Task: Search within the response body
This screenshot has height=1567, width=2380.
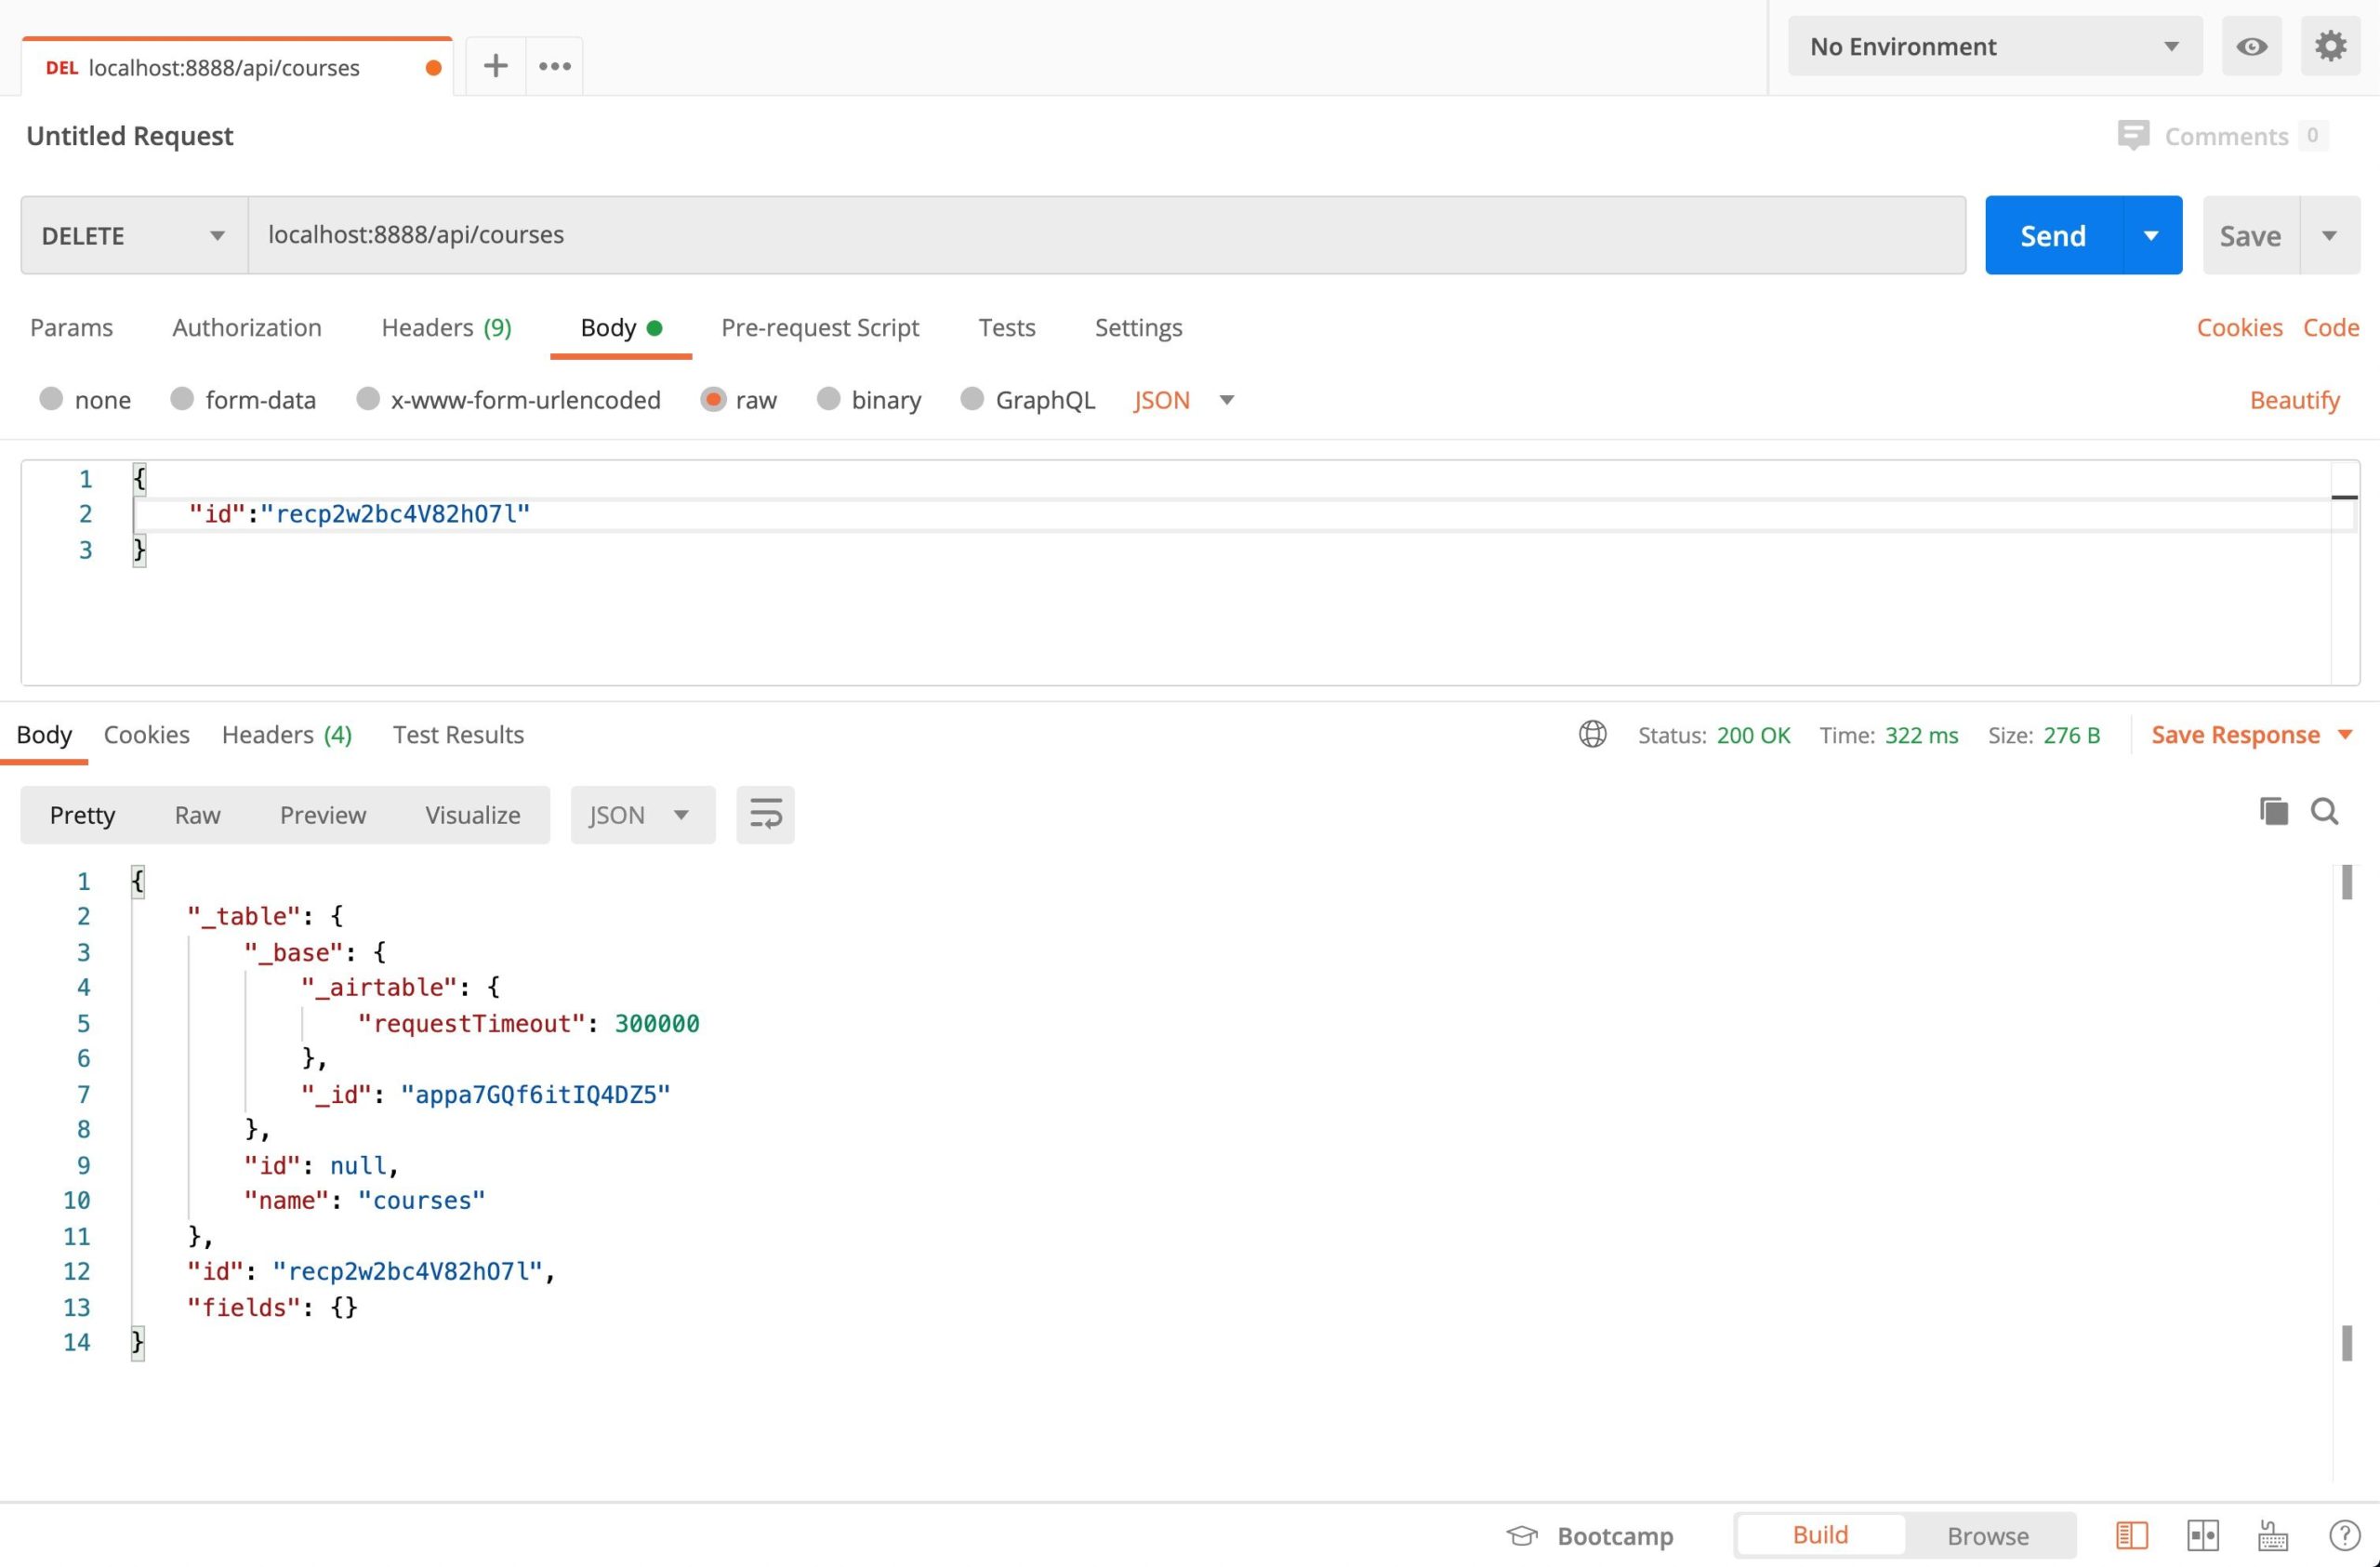Action: point(2325,812)
